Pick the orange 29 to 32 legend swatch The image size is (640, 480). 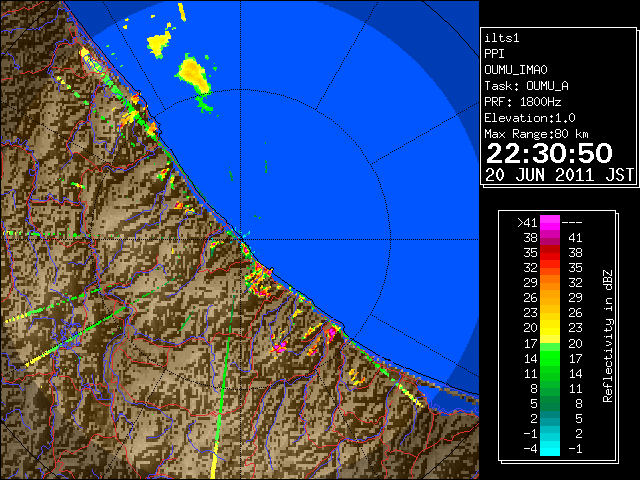(x=550, y=283)
